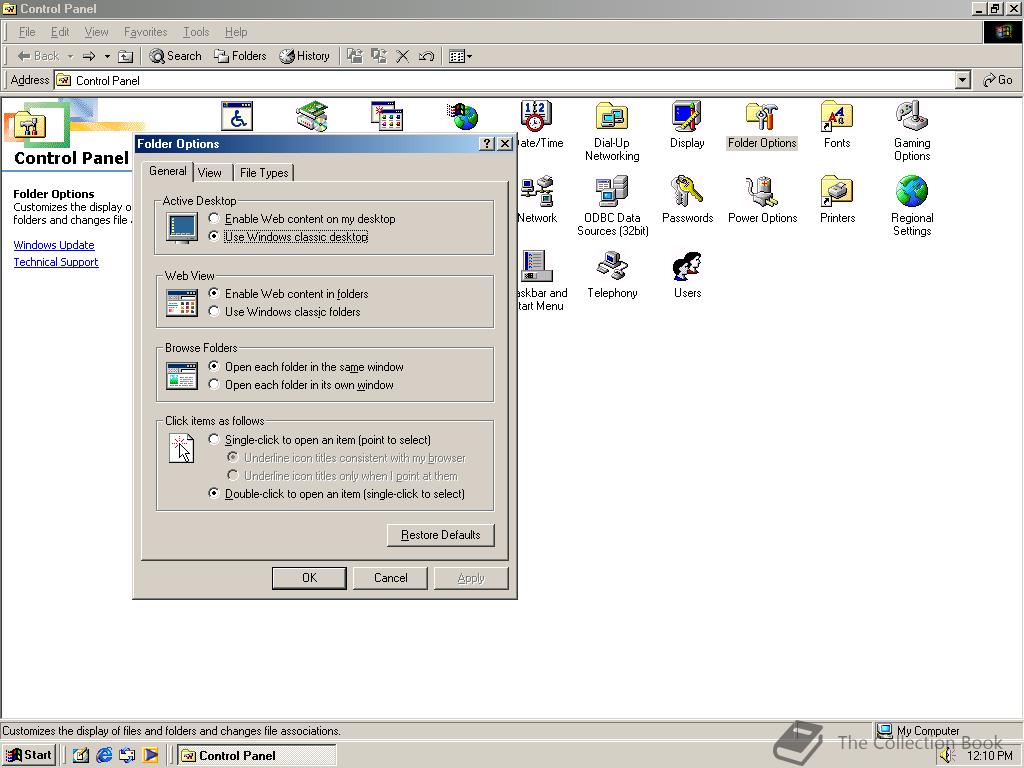Click the Move To toolbar icon

click(x=355, y=56)
